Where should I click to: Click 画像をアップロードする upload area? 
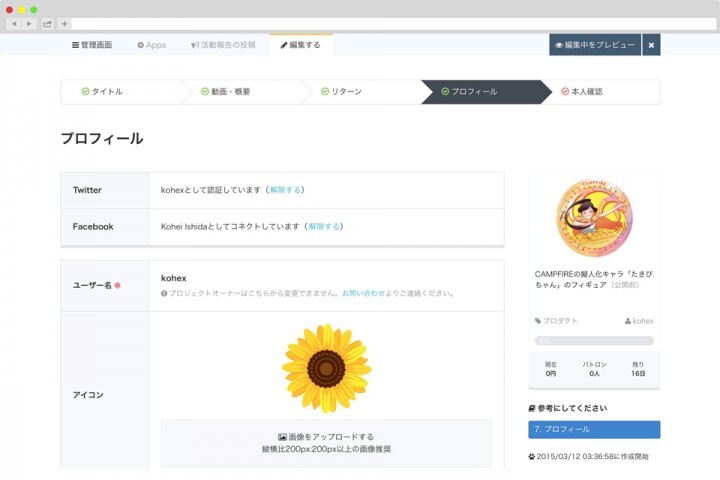[326, 443]
